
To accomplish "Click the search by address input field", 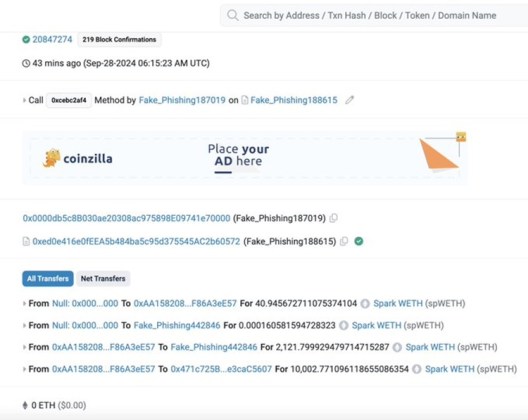I will pyautogui.click(x=374, y=15).
